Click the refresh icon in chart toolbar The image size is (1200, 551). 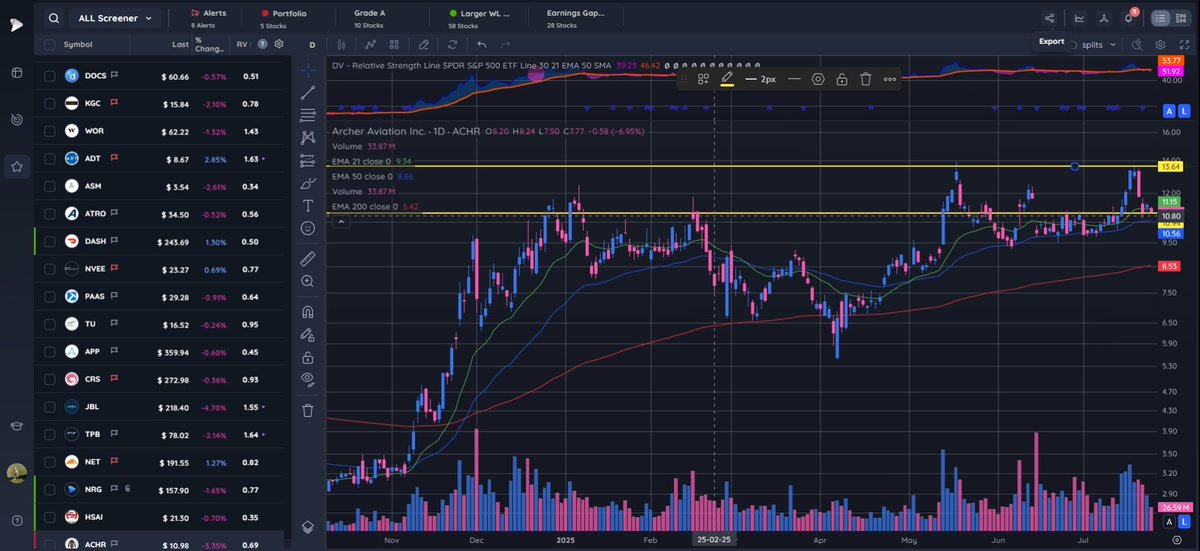[453, 45]
